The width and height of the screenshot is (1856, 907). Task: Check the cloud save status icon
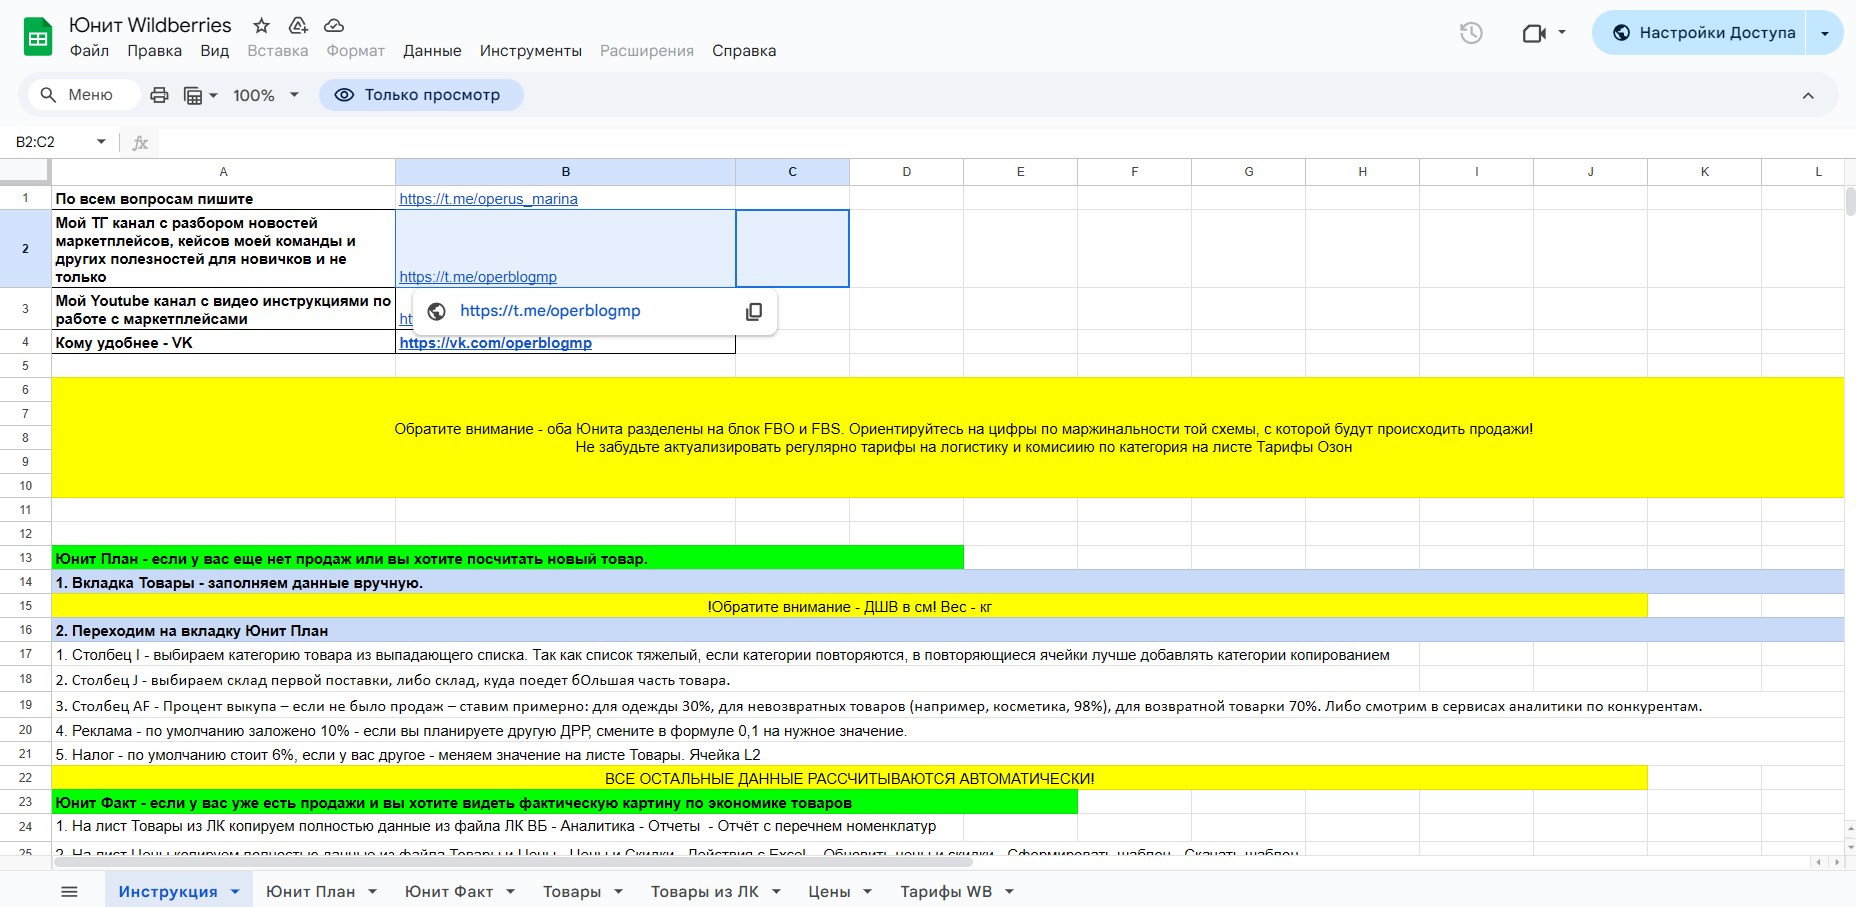334,25
